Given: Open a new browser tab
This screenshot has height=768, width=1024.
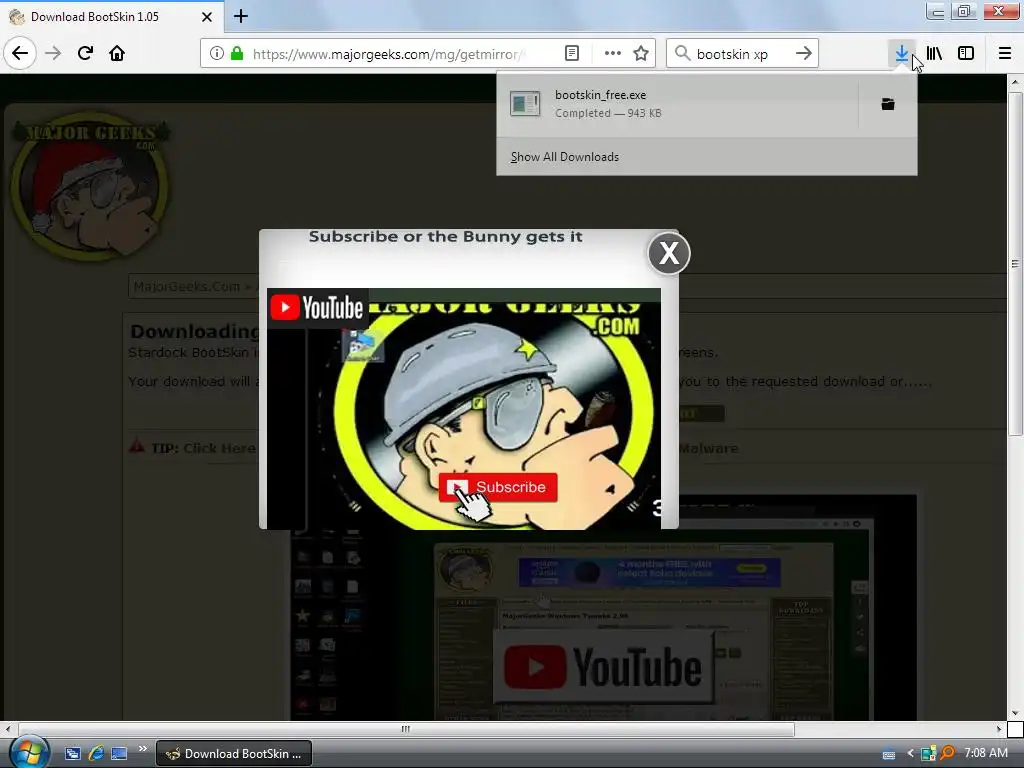Looking at the screenshot, I should point(241,16).
